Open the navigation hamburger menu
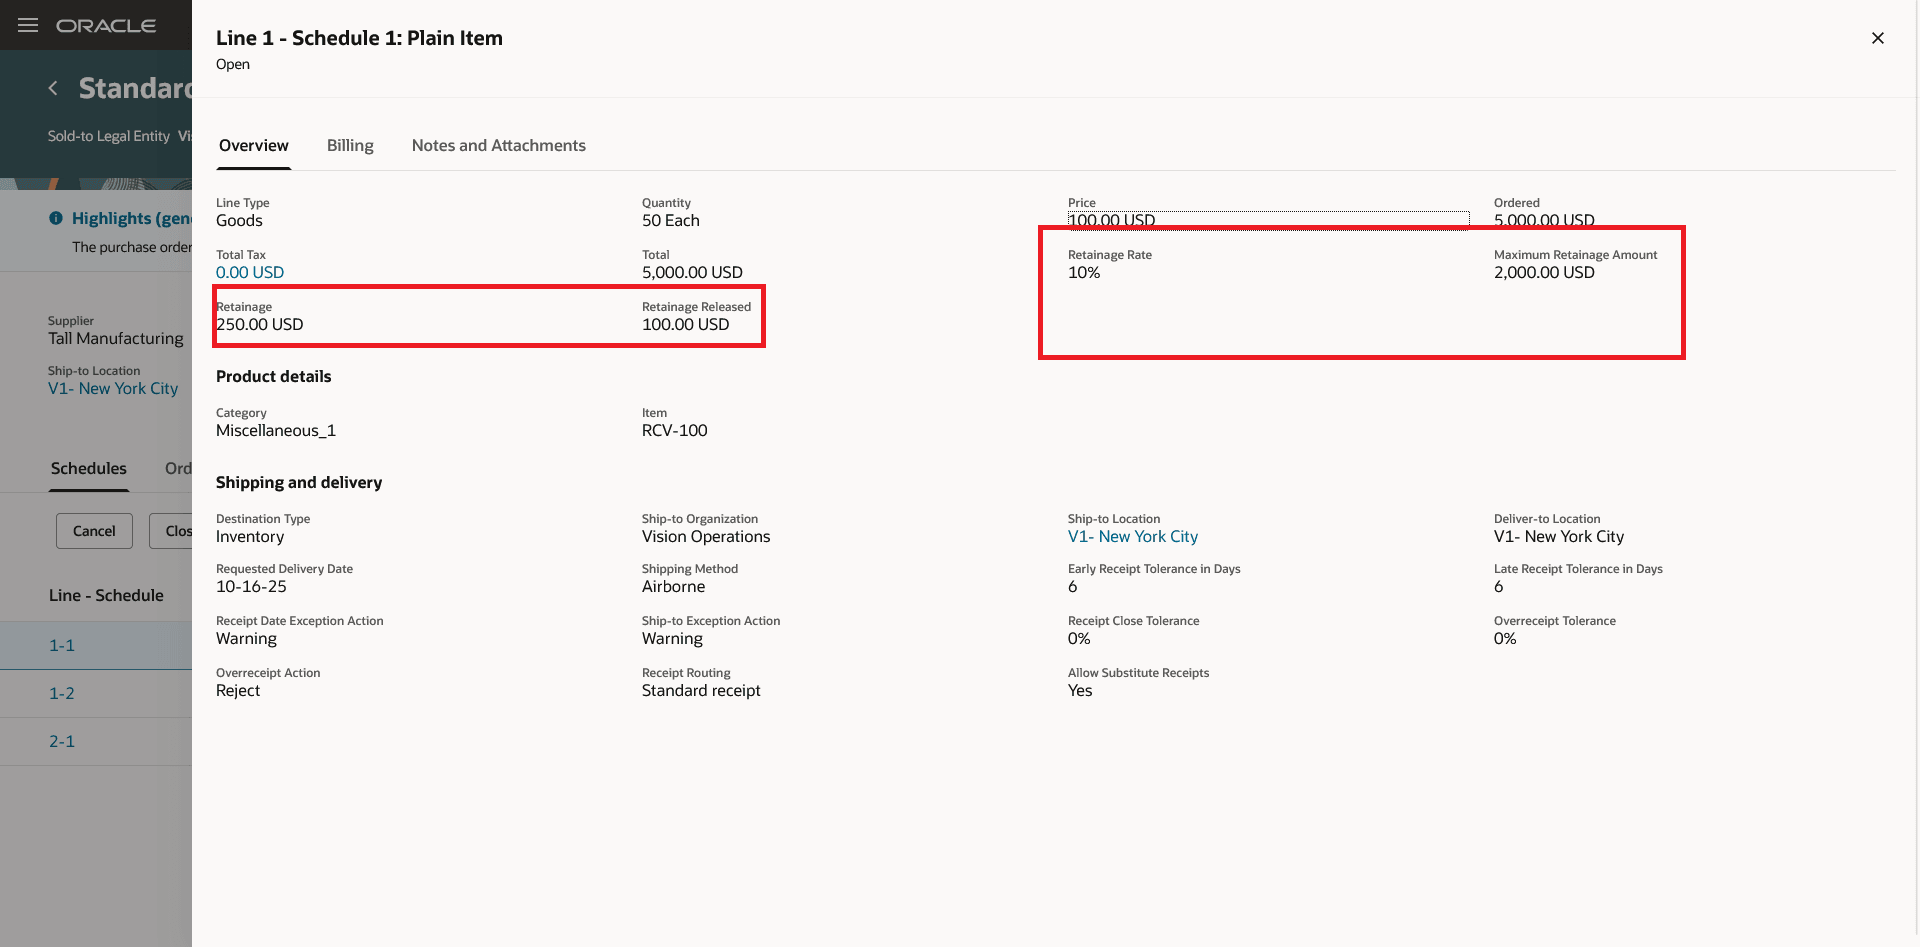This screenshot has width=1920, height=947. 27,25
